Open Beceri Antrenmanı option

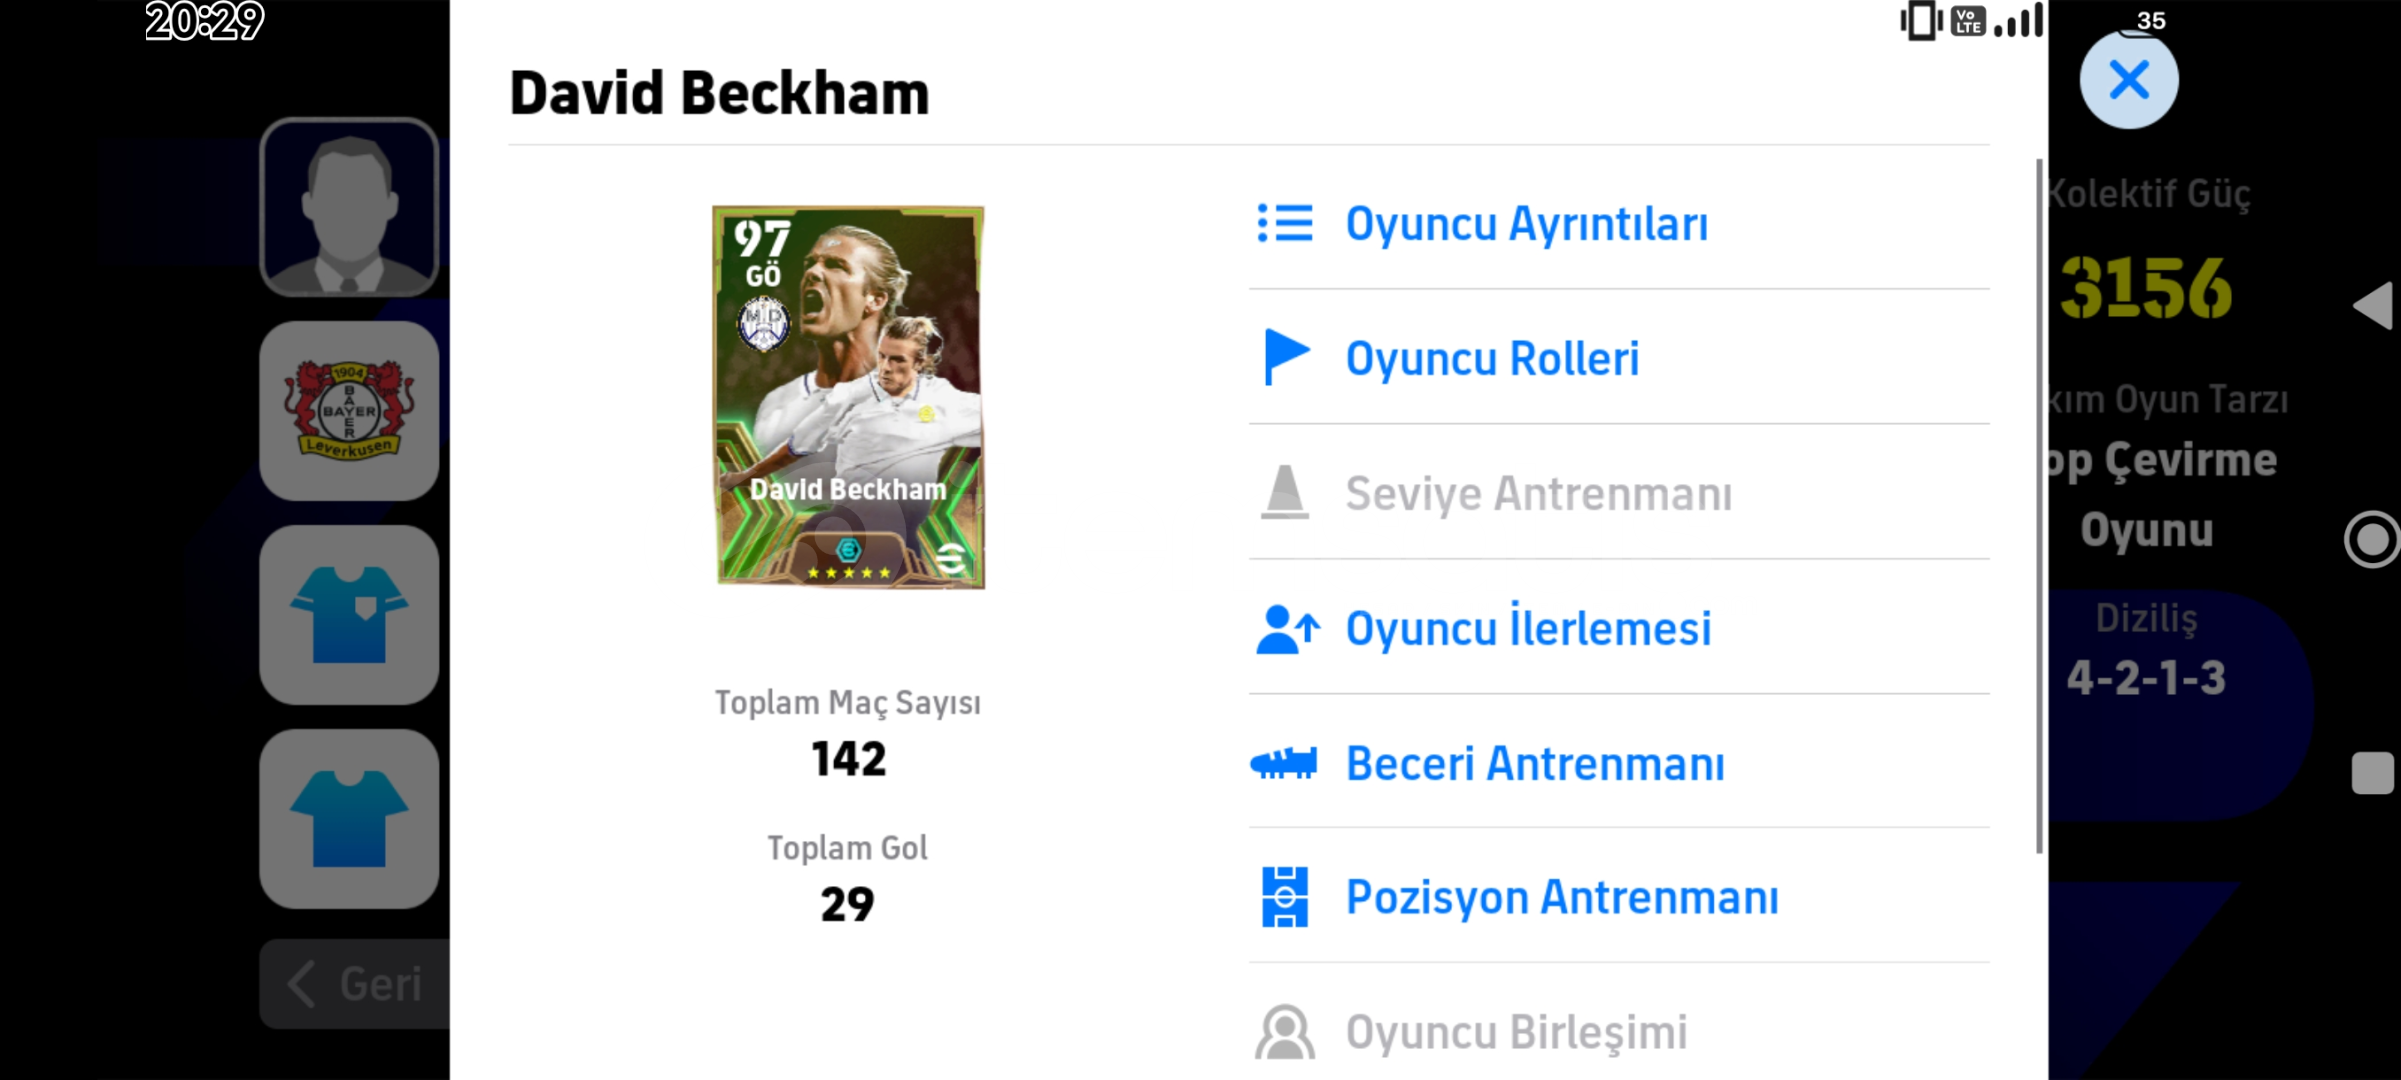pyautogui.click(x=1619, y=763)
